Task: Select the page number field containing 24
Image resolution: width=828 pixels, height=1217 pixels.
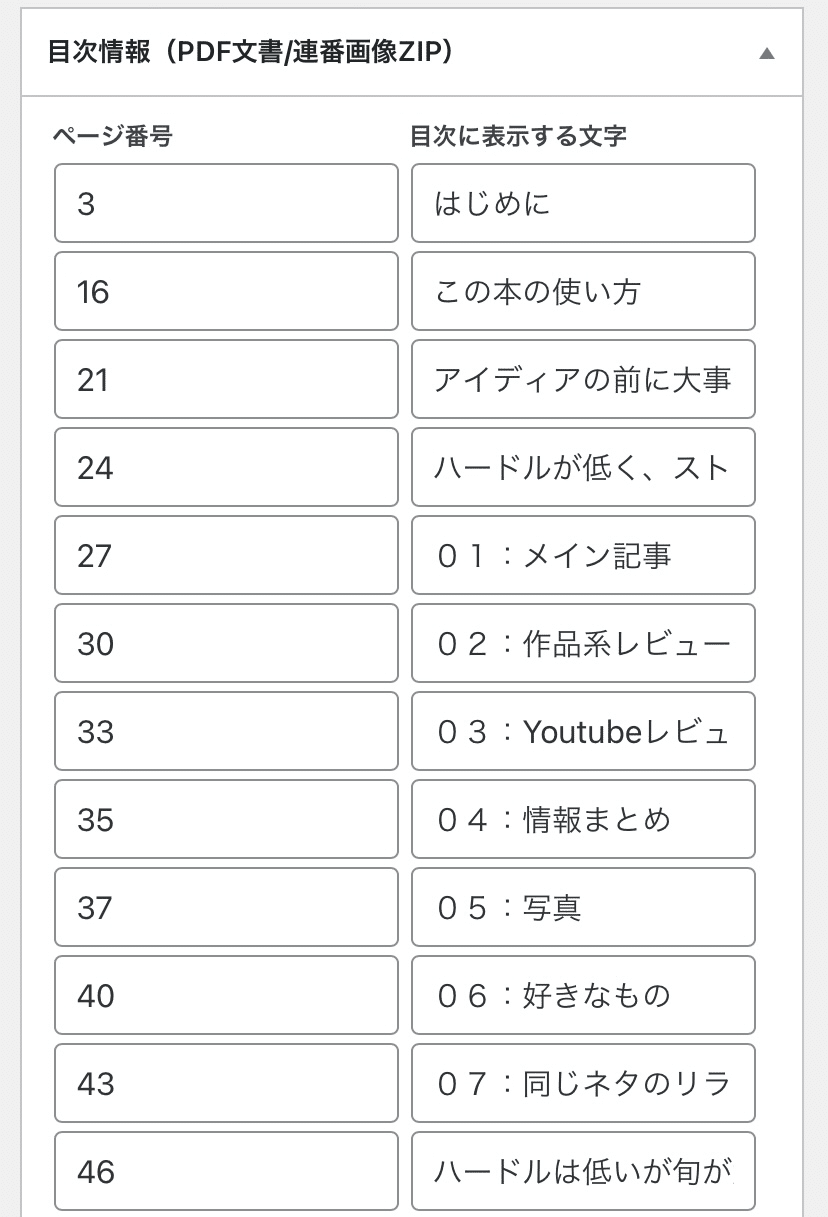Action: [x=226, y=467]
